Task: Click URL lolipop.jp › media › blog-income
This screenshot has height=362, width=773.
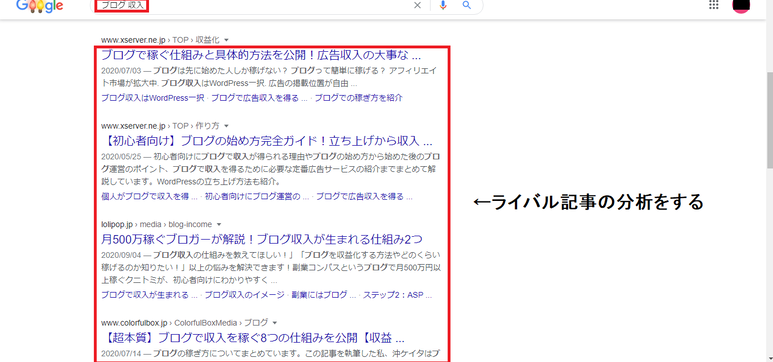Action: click(x=156, y=224)
